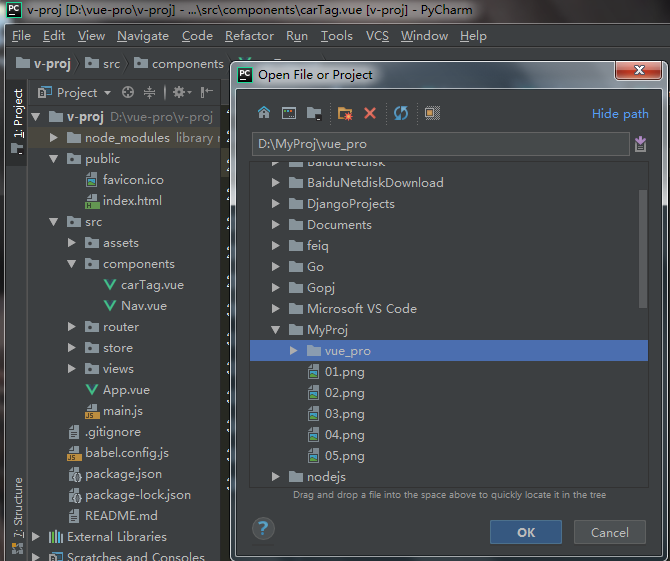Expand Microsoft VS Code folder arrow
The height and width of the screenshot is (561, 670).
[x=276, y=308]
